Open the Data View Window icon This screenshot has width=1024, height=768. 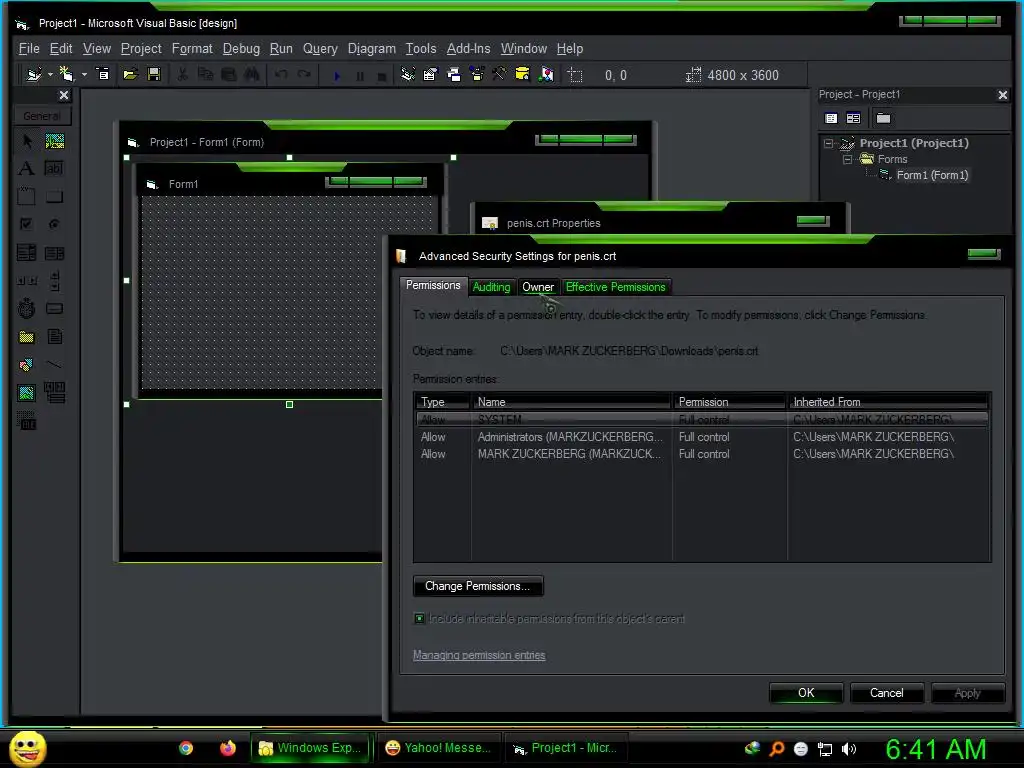522,74
